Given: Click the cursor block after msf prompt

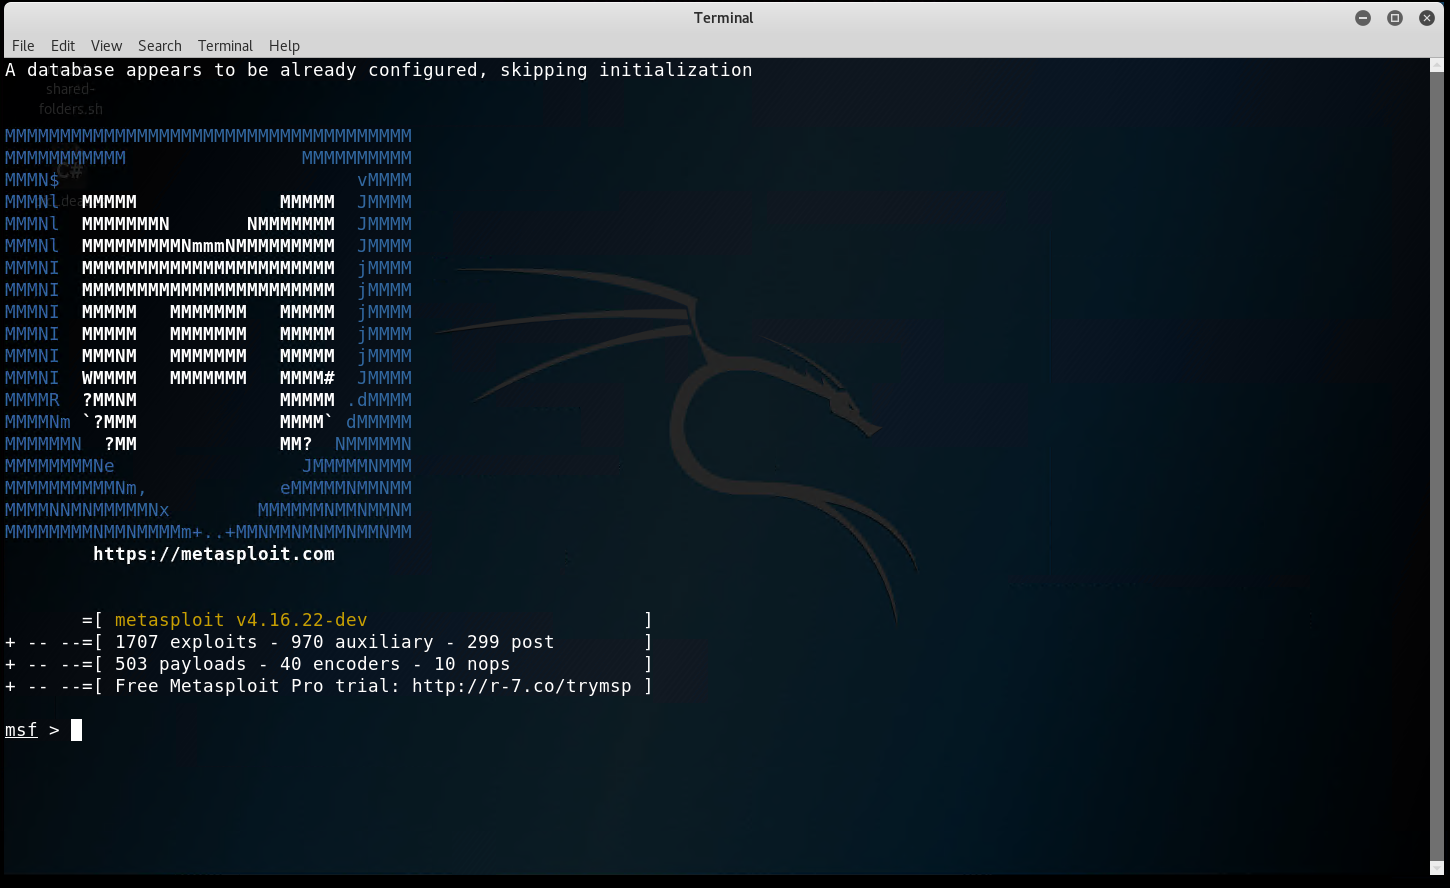Looking at the screenshot, I should 77,730.
